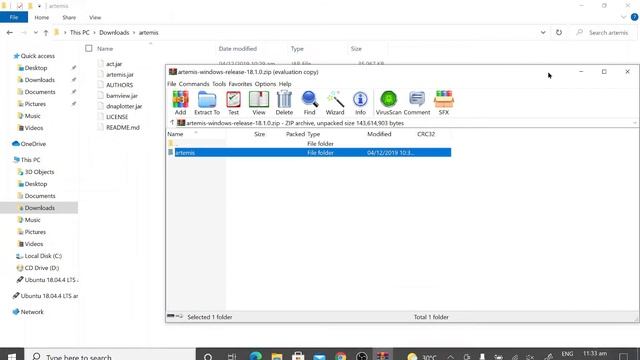Screen dimensions: 640x360
Task: Open the WinRAR path bar dropdown
Action: click(x=635, y=123)
